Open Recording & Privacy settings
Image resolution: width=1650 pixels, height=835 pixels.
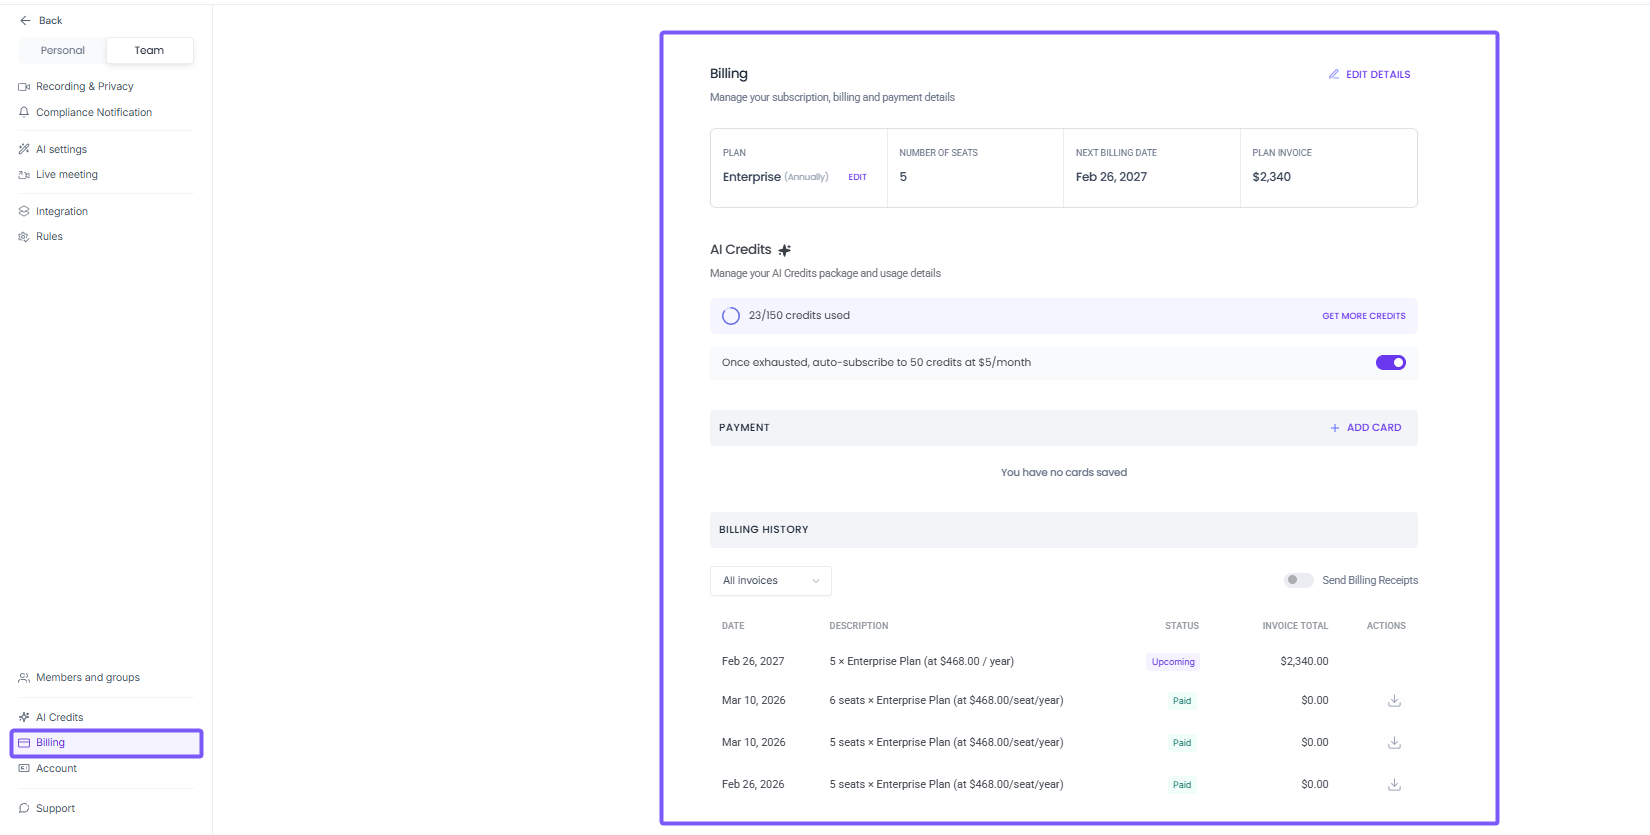(84, 87)
